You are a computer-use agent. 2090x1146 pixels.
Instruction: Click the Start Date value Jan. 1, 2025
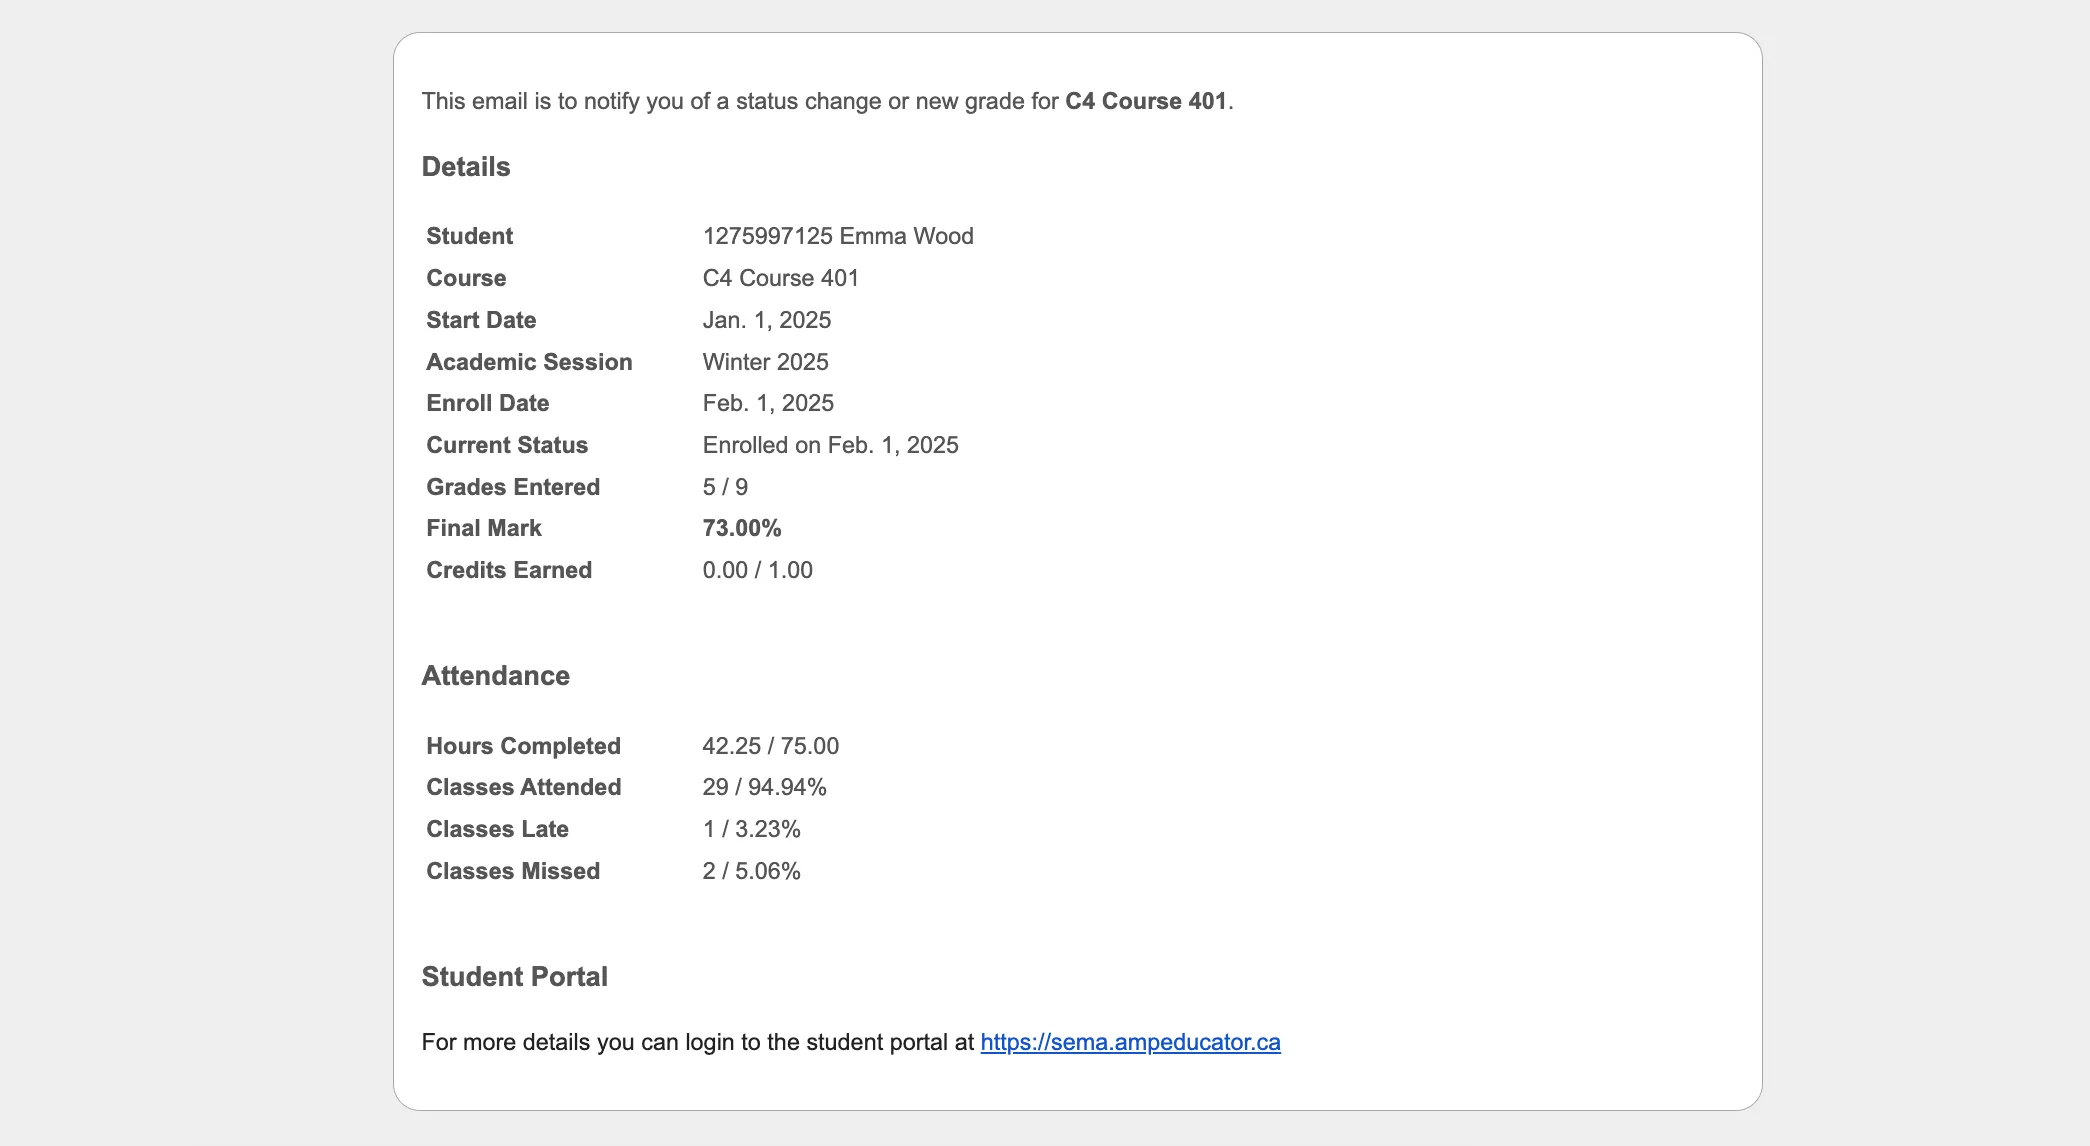coord(767,320)
